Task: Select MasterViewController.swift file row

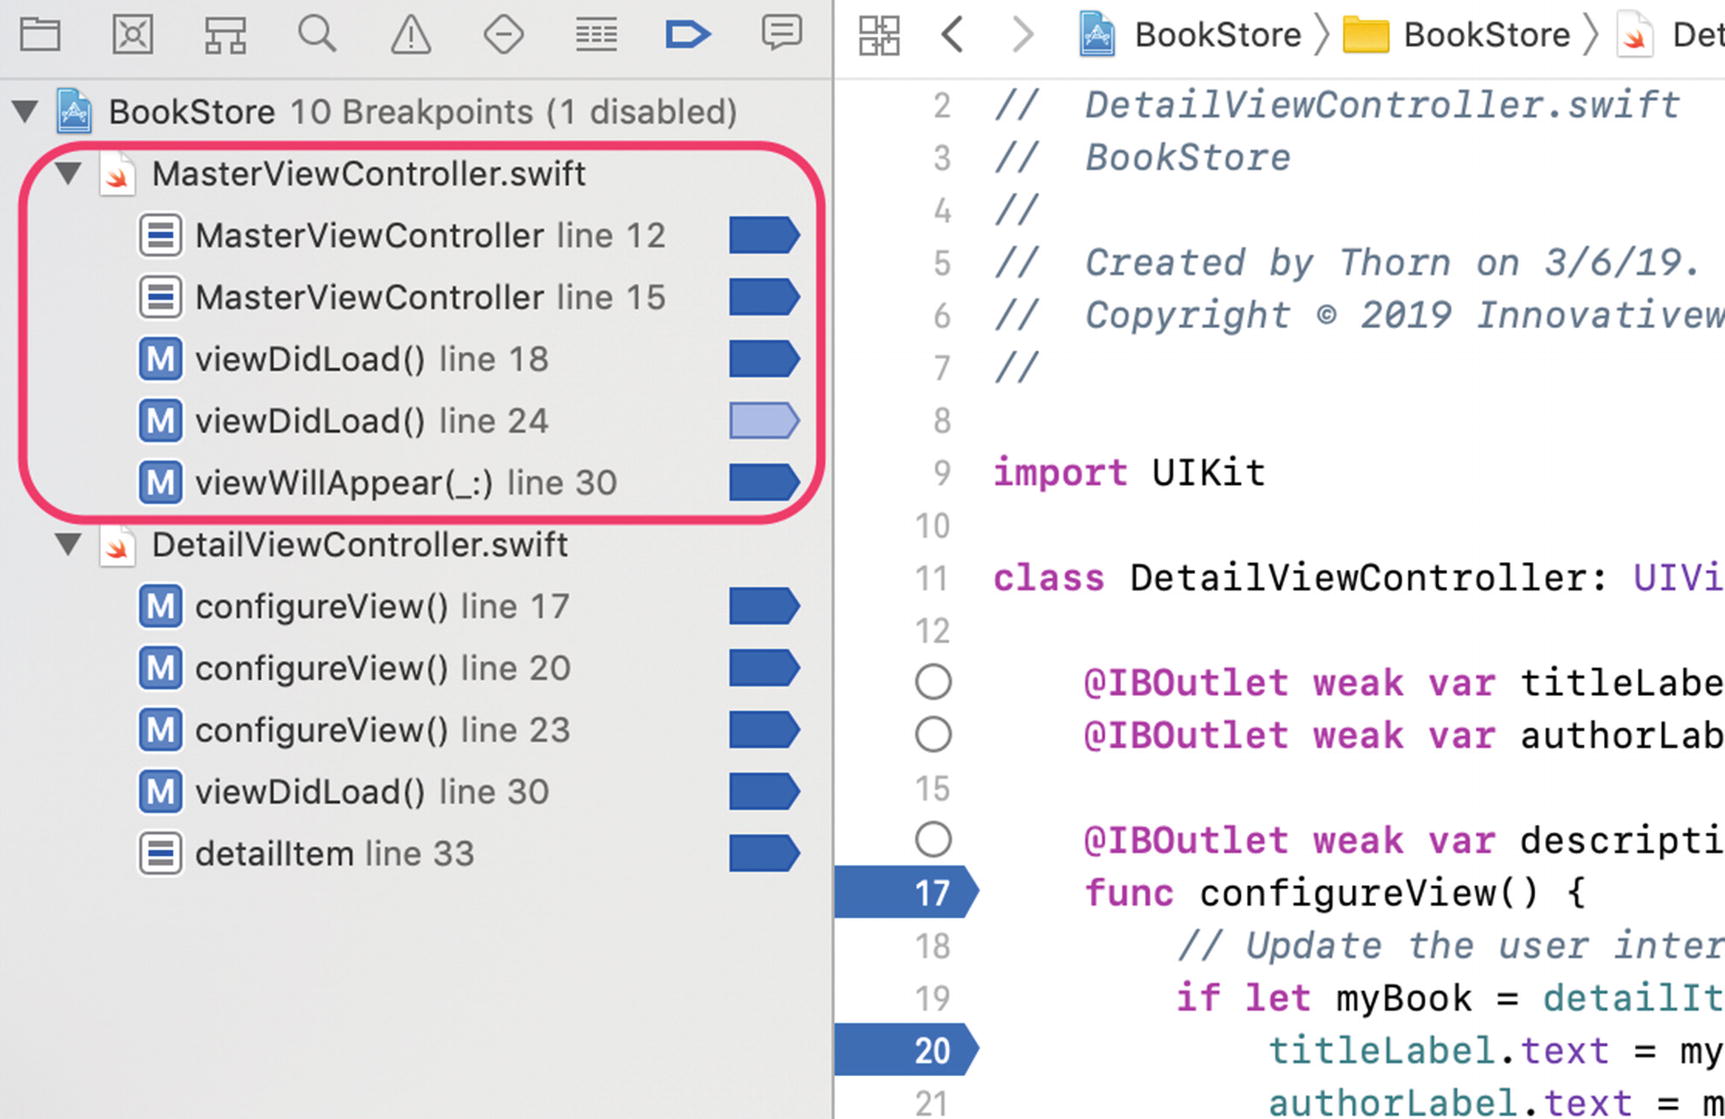Action: 416,173
